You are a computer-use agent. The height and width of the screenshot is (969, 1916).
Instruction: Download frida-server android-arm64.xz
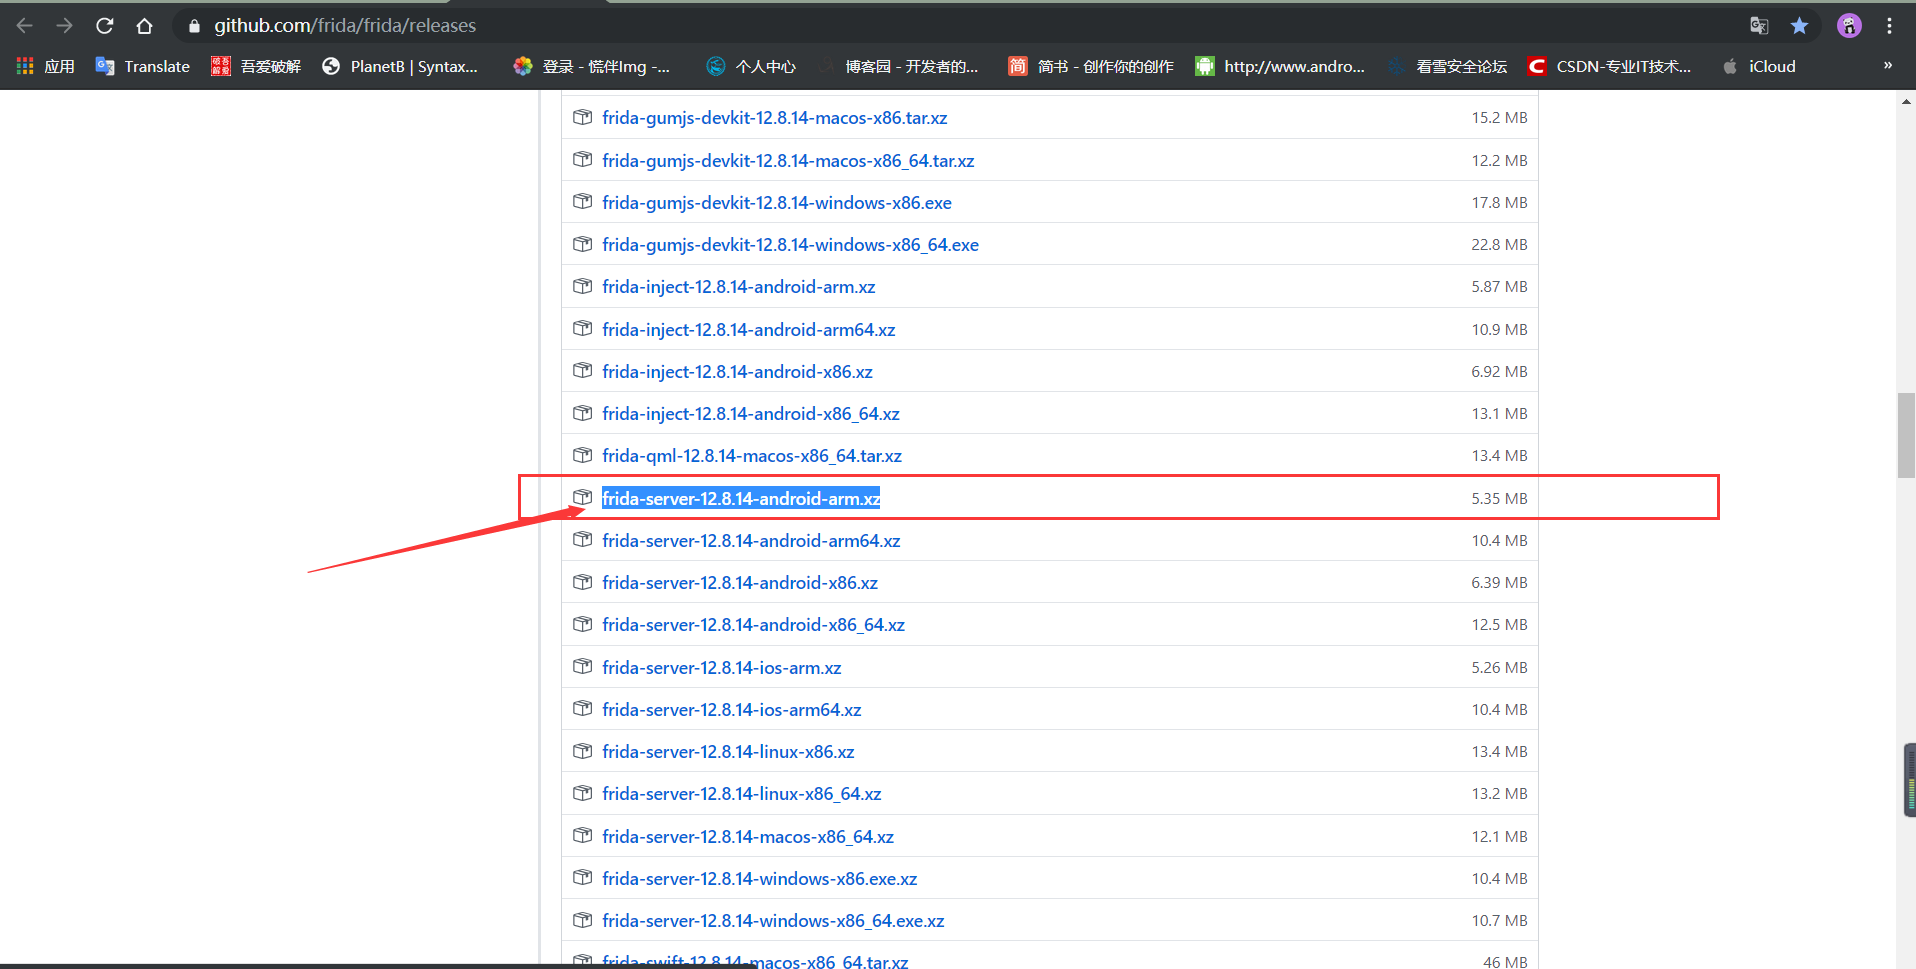pyautogui.click(x=751, y=541)
